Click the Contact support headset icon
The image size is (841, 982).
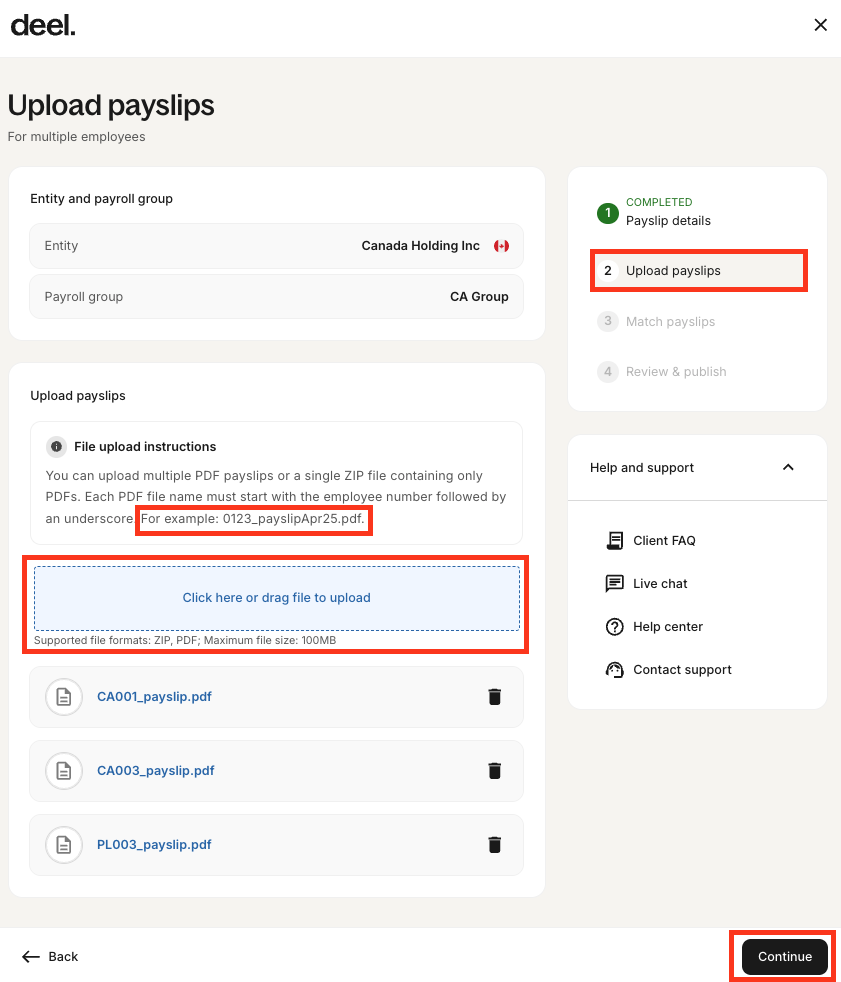pos(614,670)
